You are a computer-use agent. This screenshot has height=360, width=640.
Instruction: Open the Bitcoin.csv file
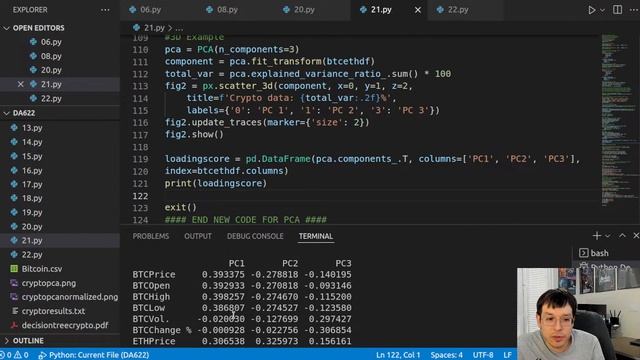[x=42, y=269]
